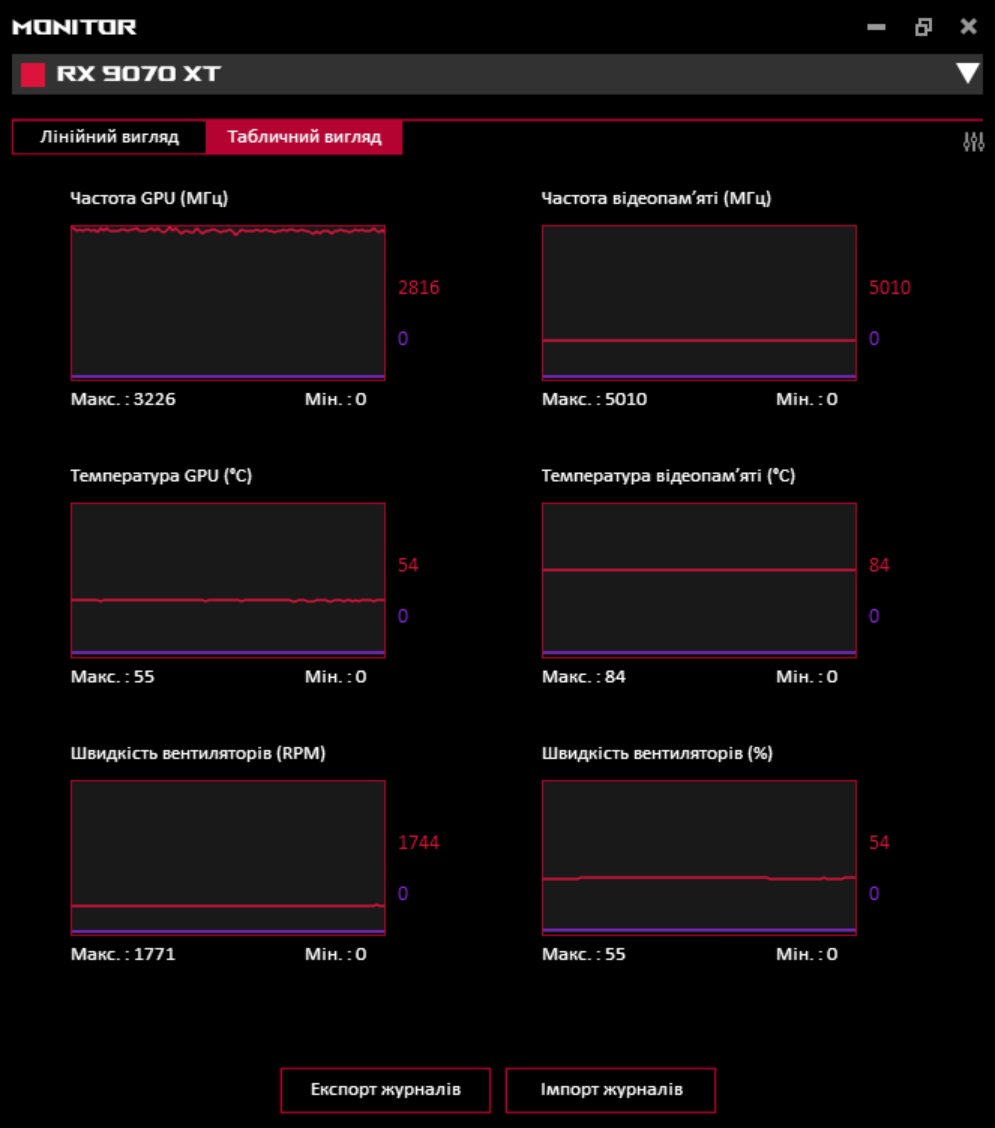Click the Частота відеопам'яті (МГц) graph
995x1128 pixels.
coord(699,302)
